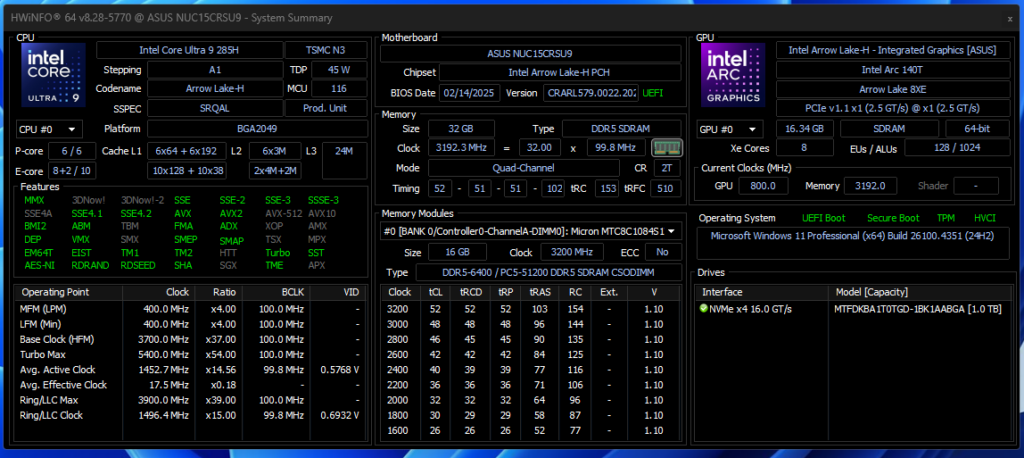
Task: Click the Intel Arc Graphics logo
Action: click(x=733, y=74)
